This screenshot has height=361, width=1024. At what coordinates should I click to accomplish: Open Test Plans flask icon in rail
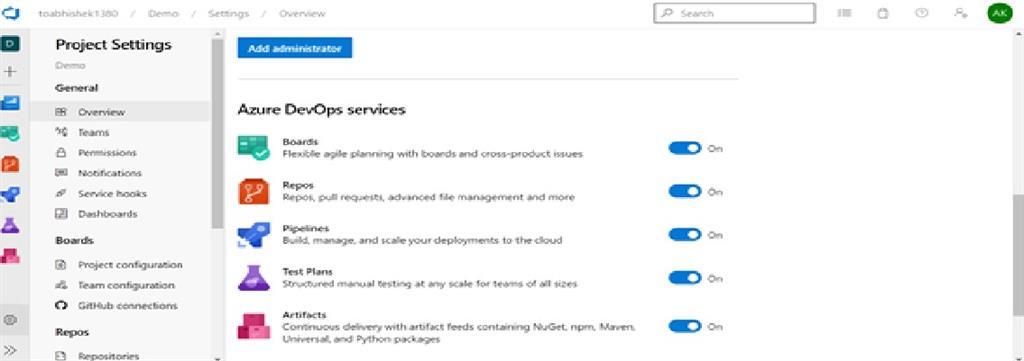pyautogui.click(x=10, y=225)
